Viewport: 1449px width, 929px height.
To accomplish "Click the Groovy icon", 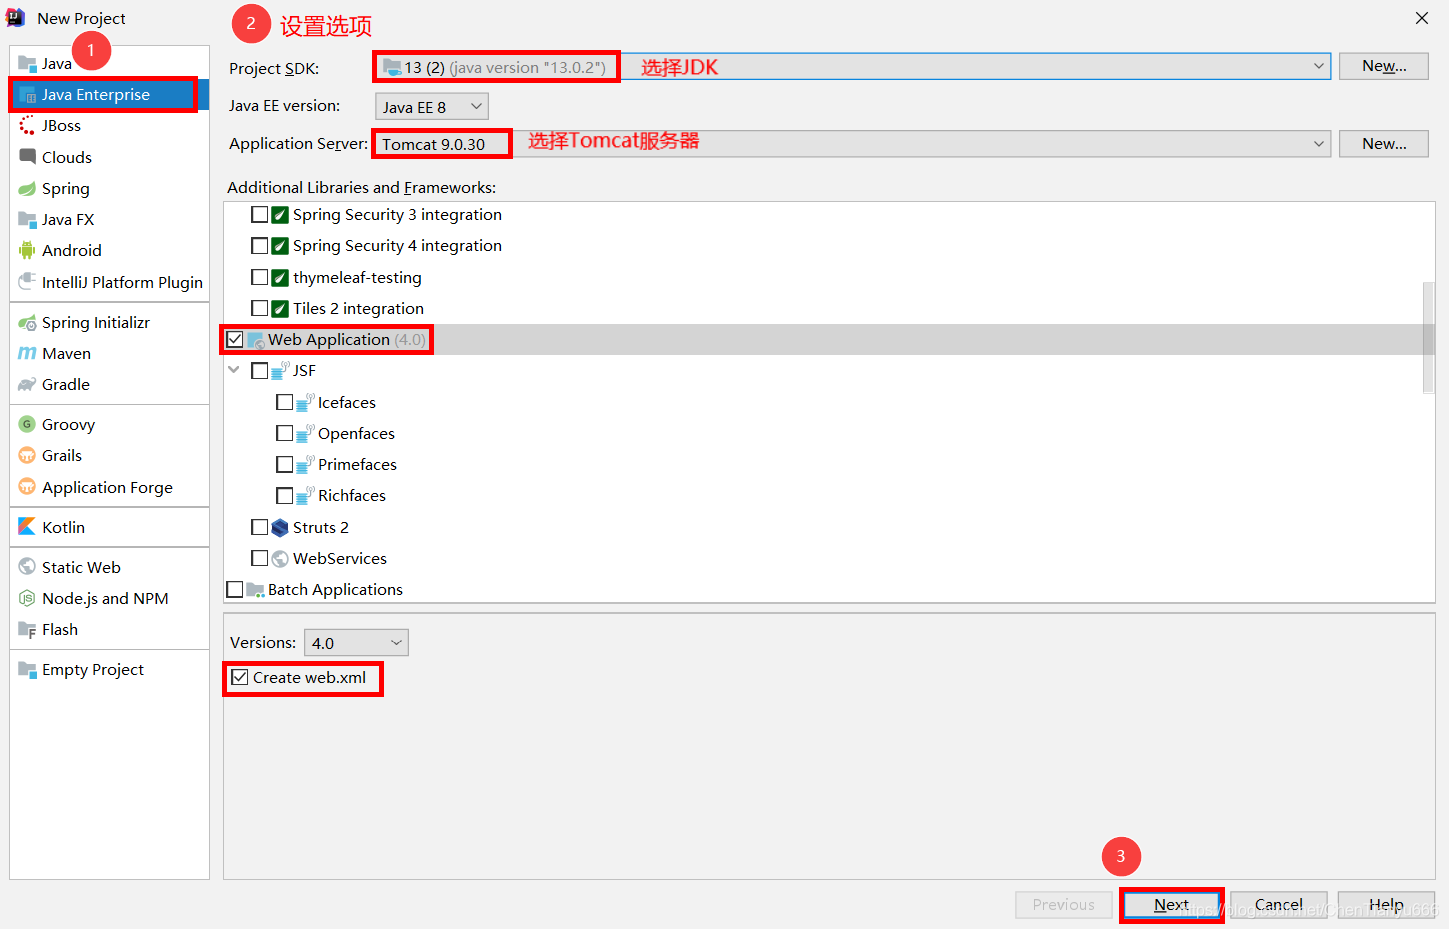I will coord(27,425).
